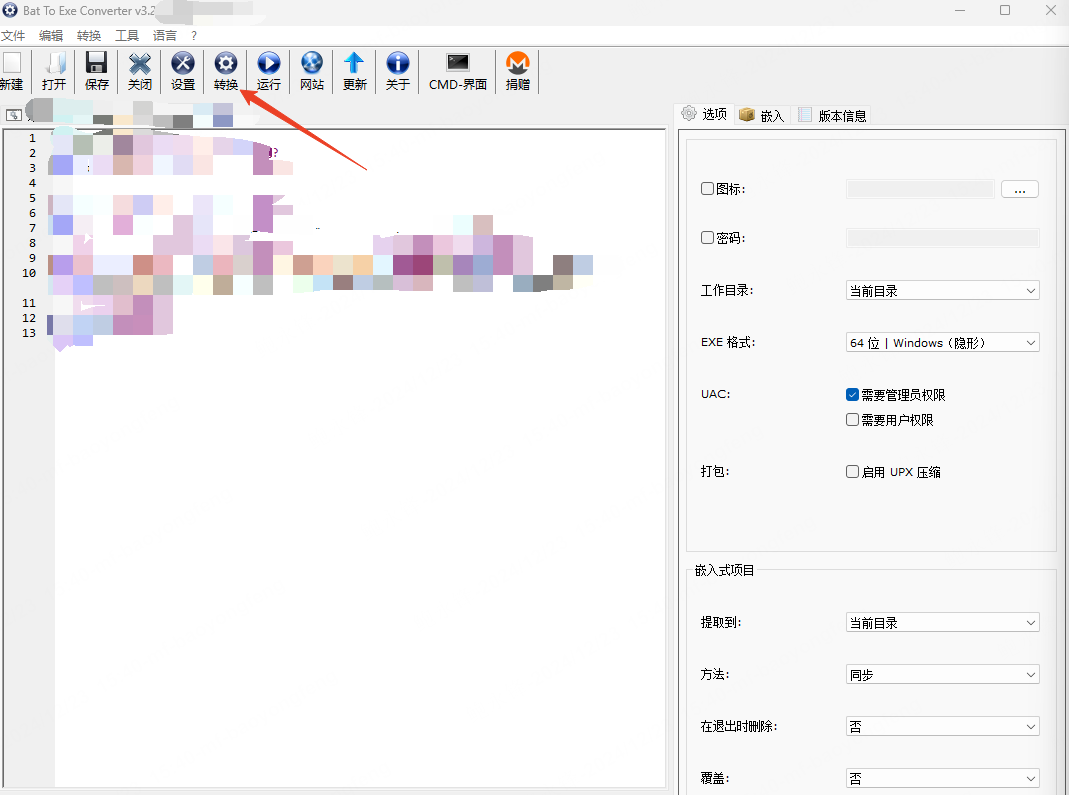Image resolution: width=1069 pixels, height=795 pixels.
Task: Expand the 覆盖 dropdown
Action: tap(943, 778)
